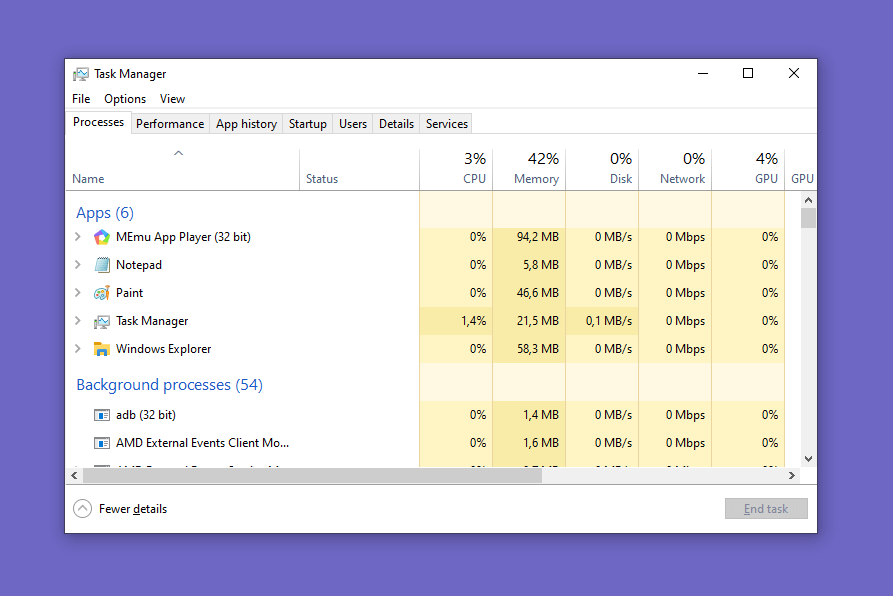This screenshot has height=596, width=893.
Task: Click the End task button
Action: tap(766, 508)
